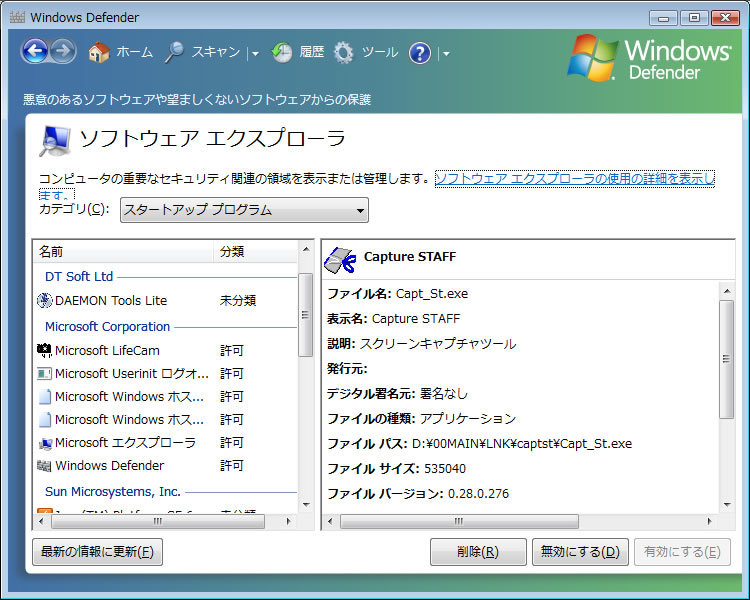Open the Software Explorer usage details link
750x600 pixels.
[574, 179]
